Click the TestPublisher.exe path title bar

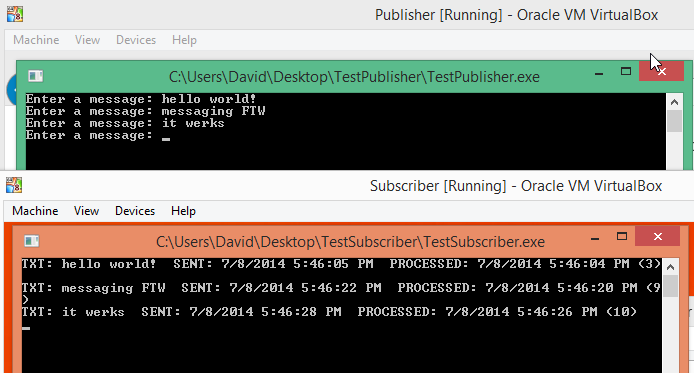(354, 77)
